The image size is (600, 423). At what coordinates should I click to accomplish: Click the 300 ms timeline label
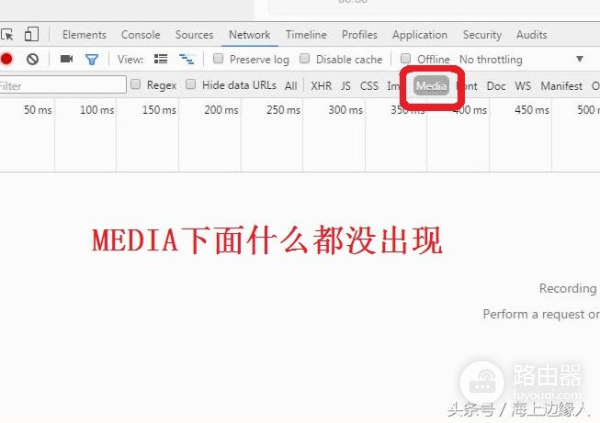point(345,110)
